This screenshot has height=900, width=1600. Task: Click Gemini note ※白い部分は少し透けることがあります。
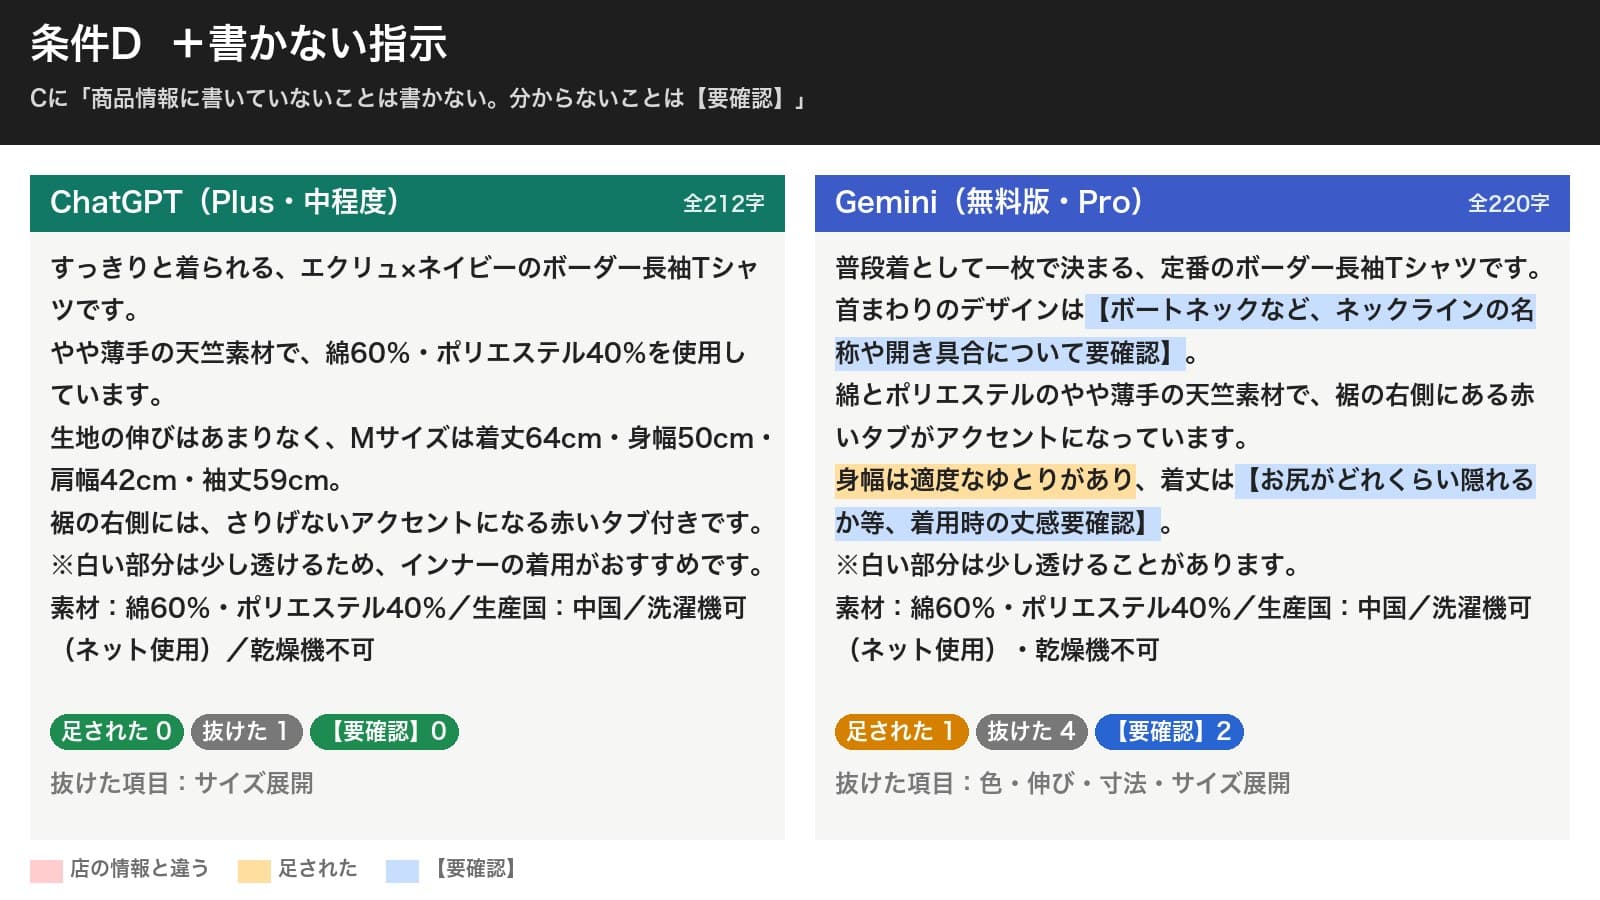tap(1068, 565)
